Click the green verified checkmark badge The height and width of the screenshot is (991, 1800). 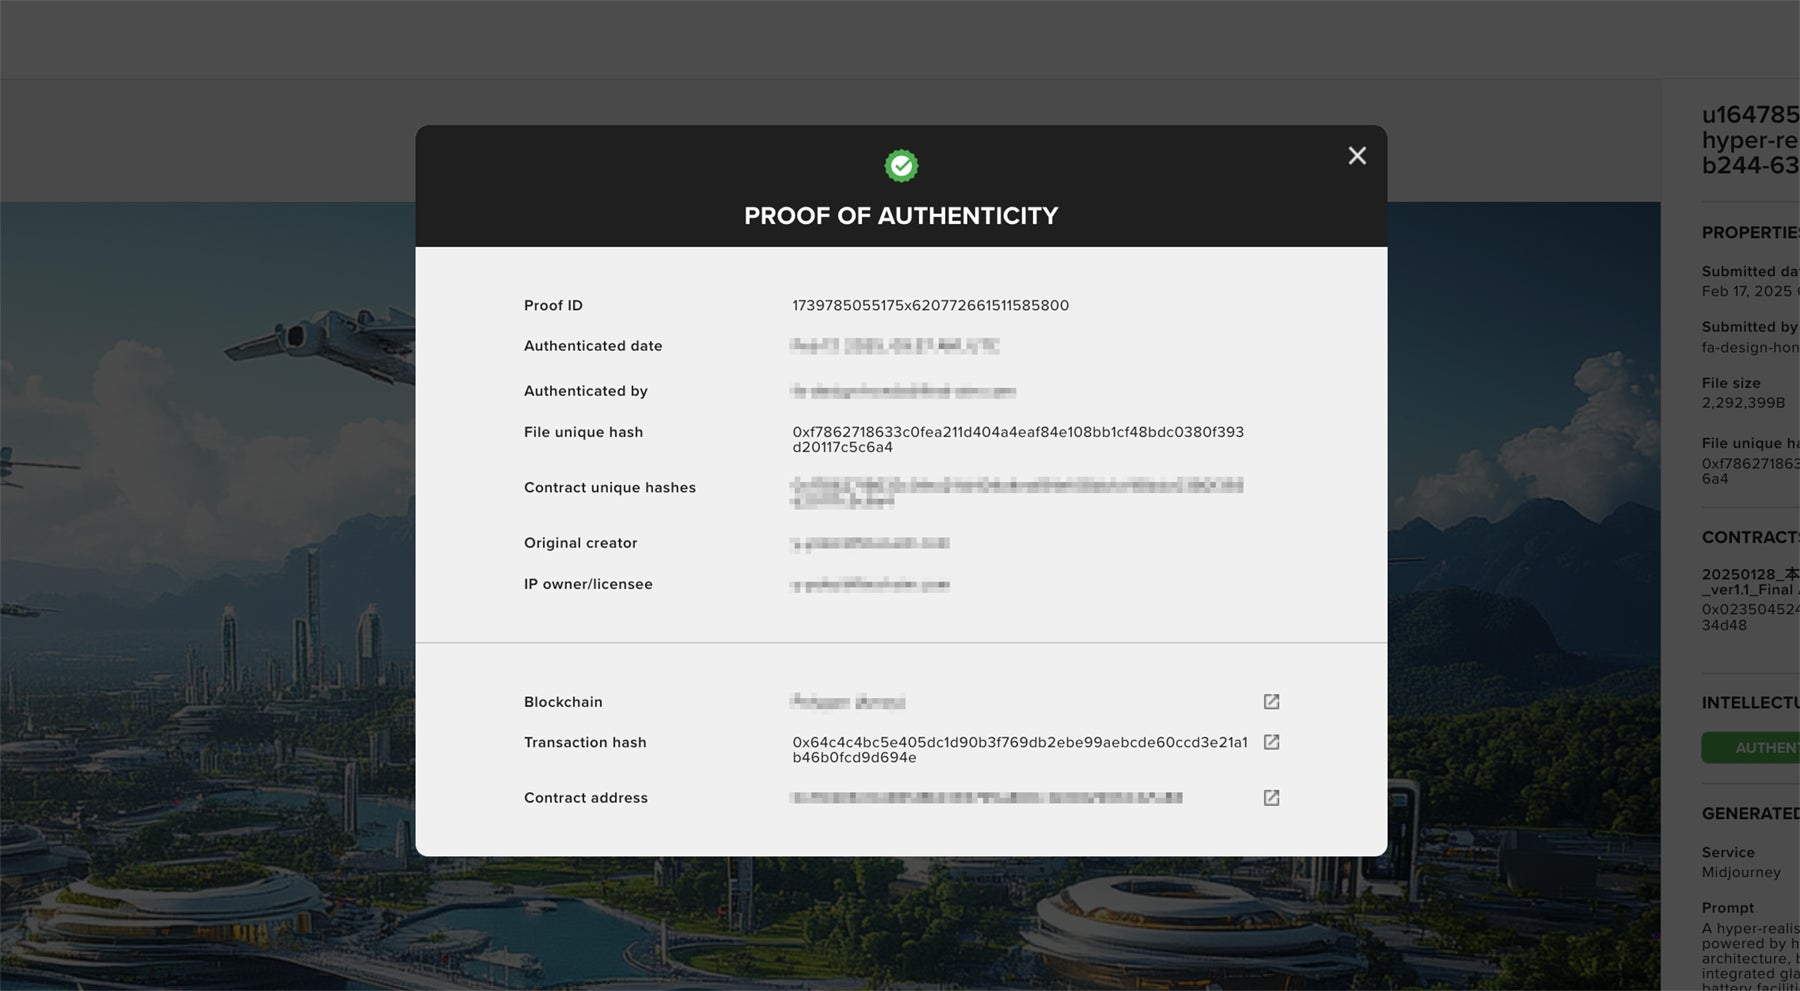[x=901, y=166]
